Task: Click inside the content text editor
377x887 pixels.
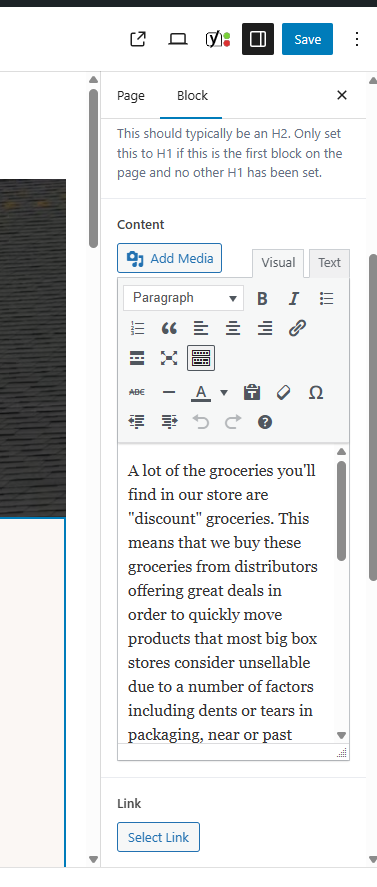Action: pos(226,593)
